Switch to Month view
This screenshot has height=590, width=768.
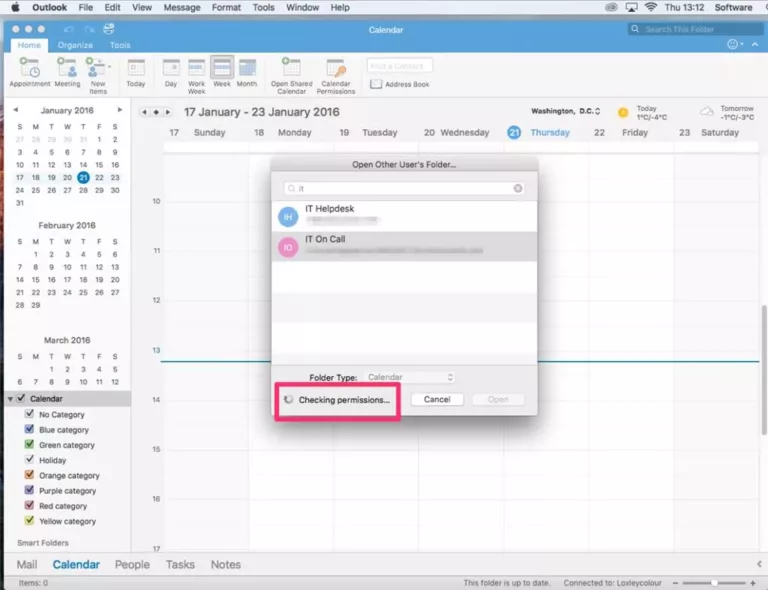point(247,72)
